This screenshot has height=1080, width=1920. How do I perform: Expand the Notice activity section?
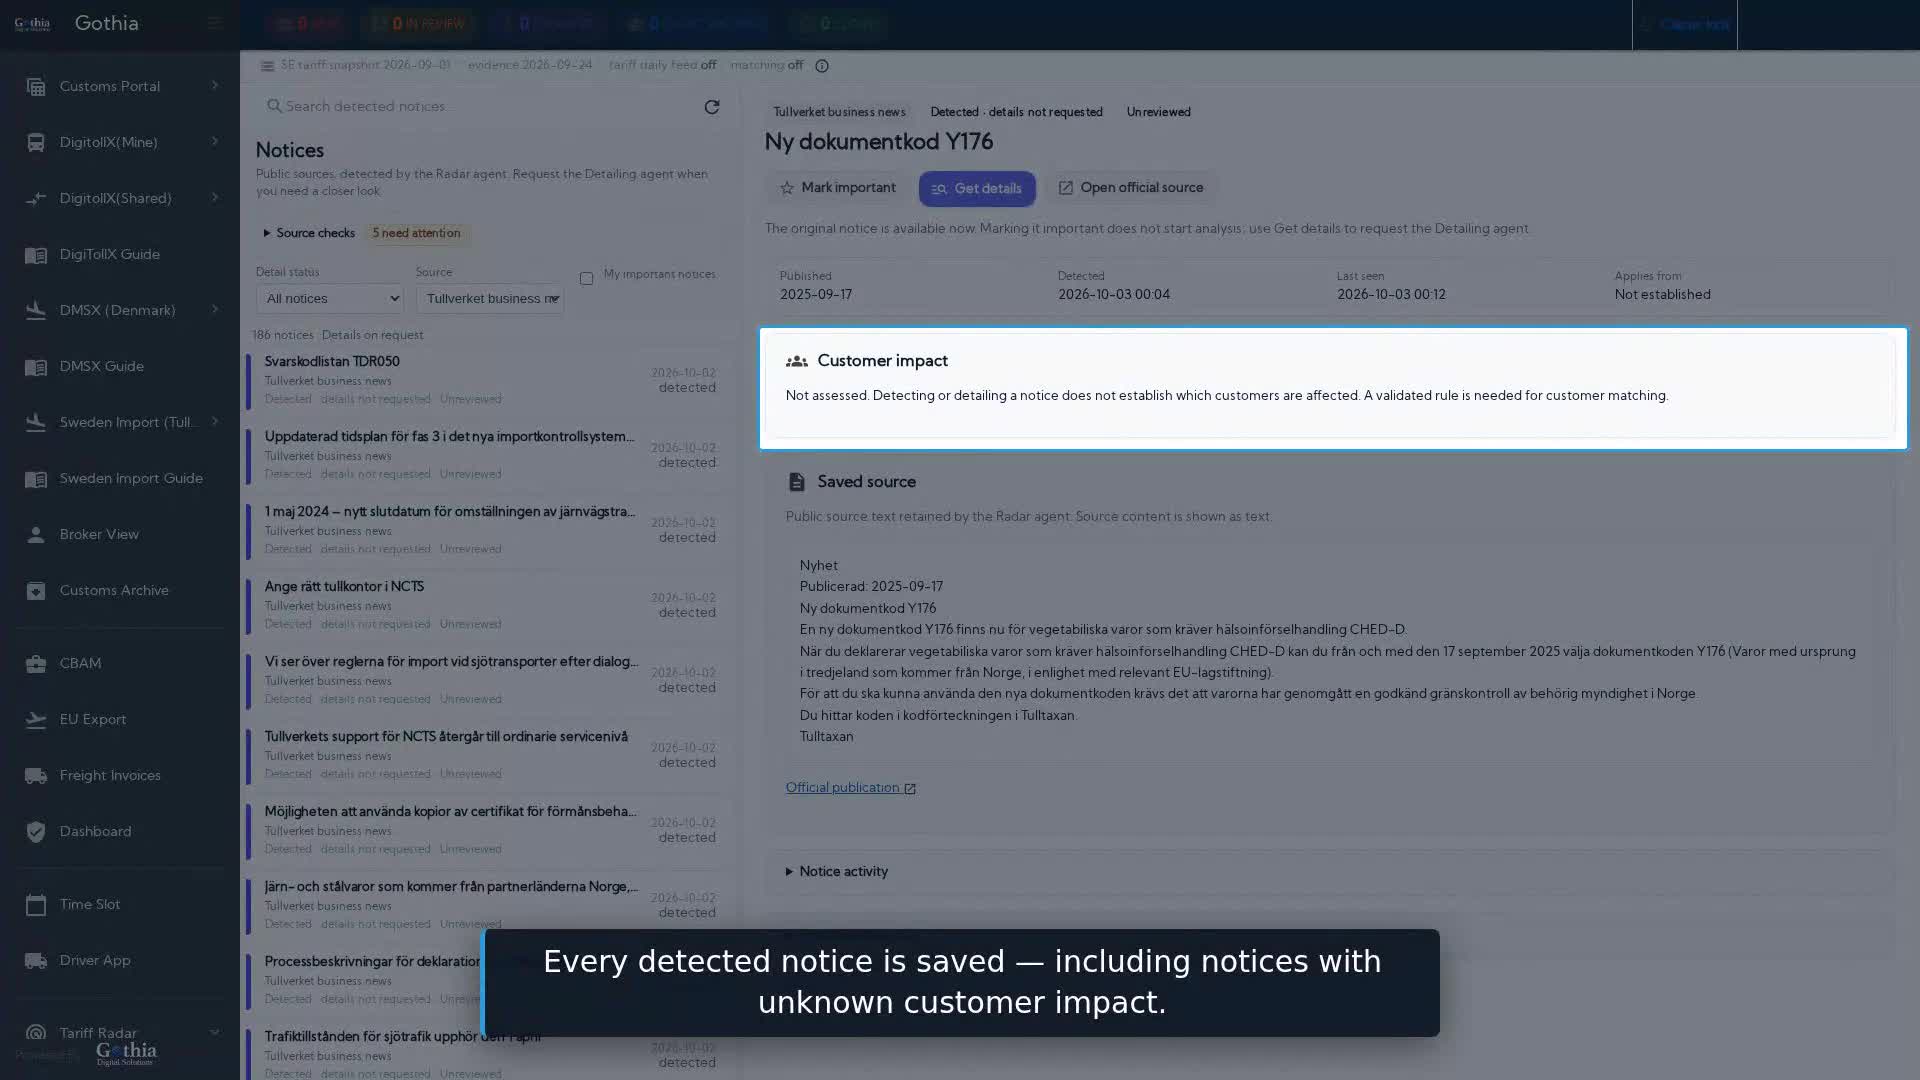[x=837, y=872]
